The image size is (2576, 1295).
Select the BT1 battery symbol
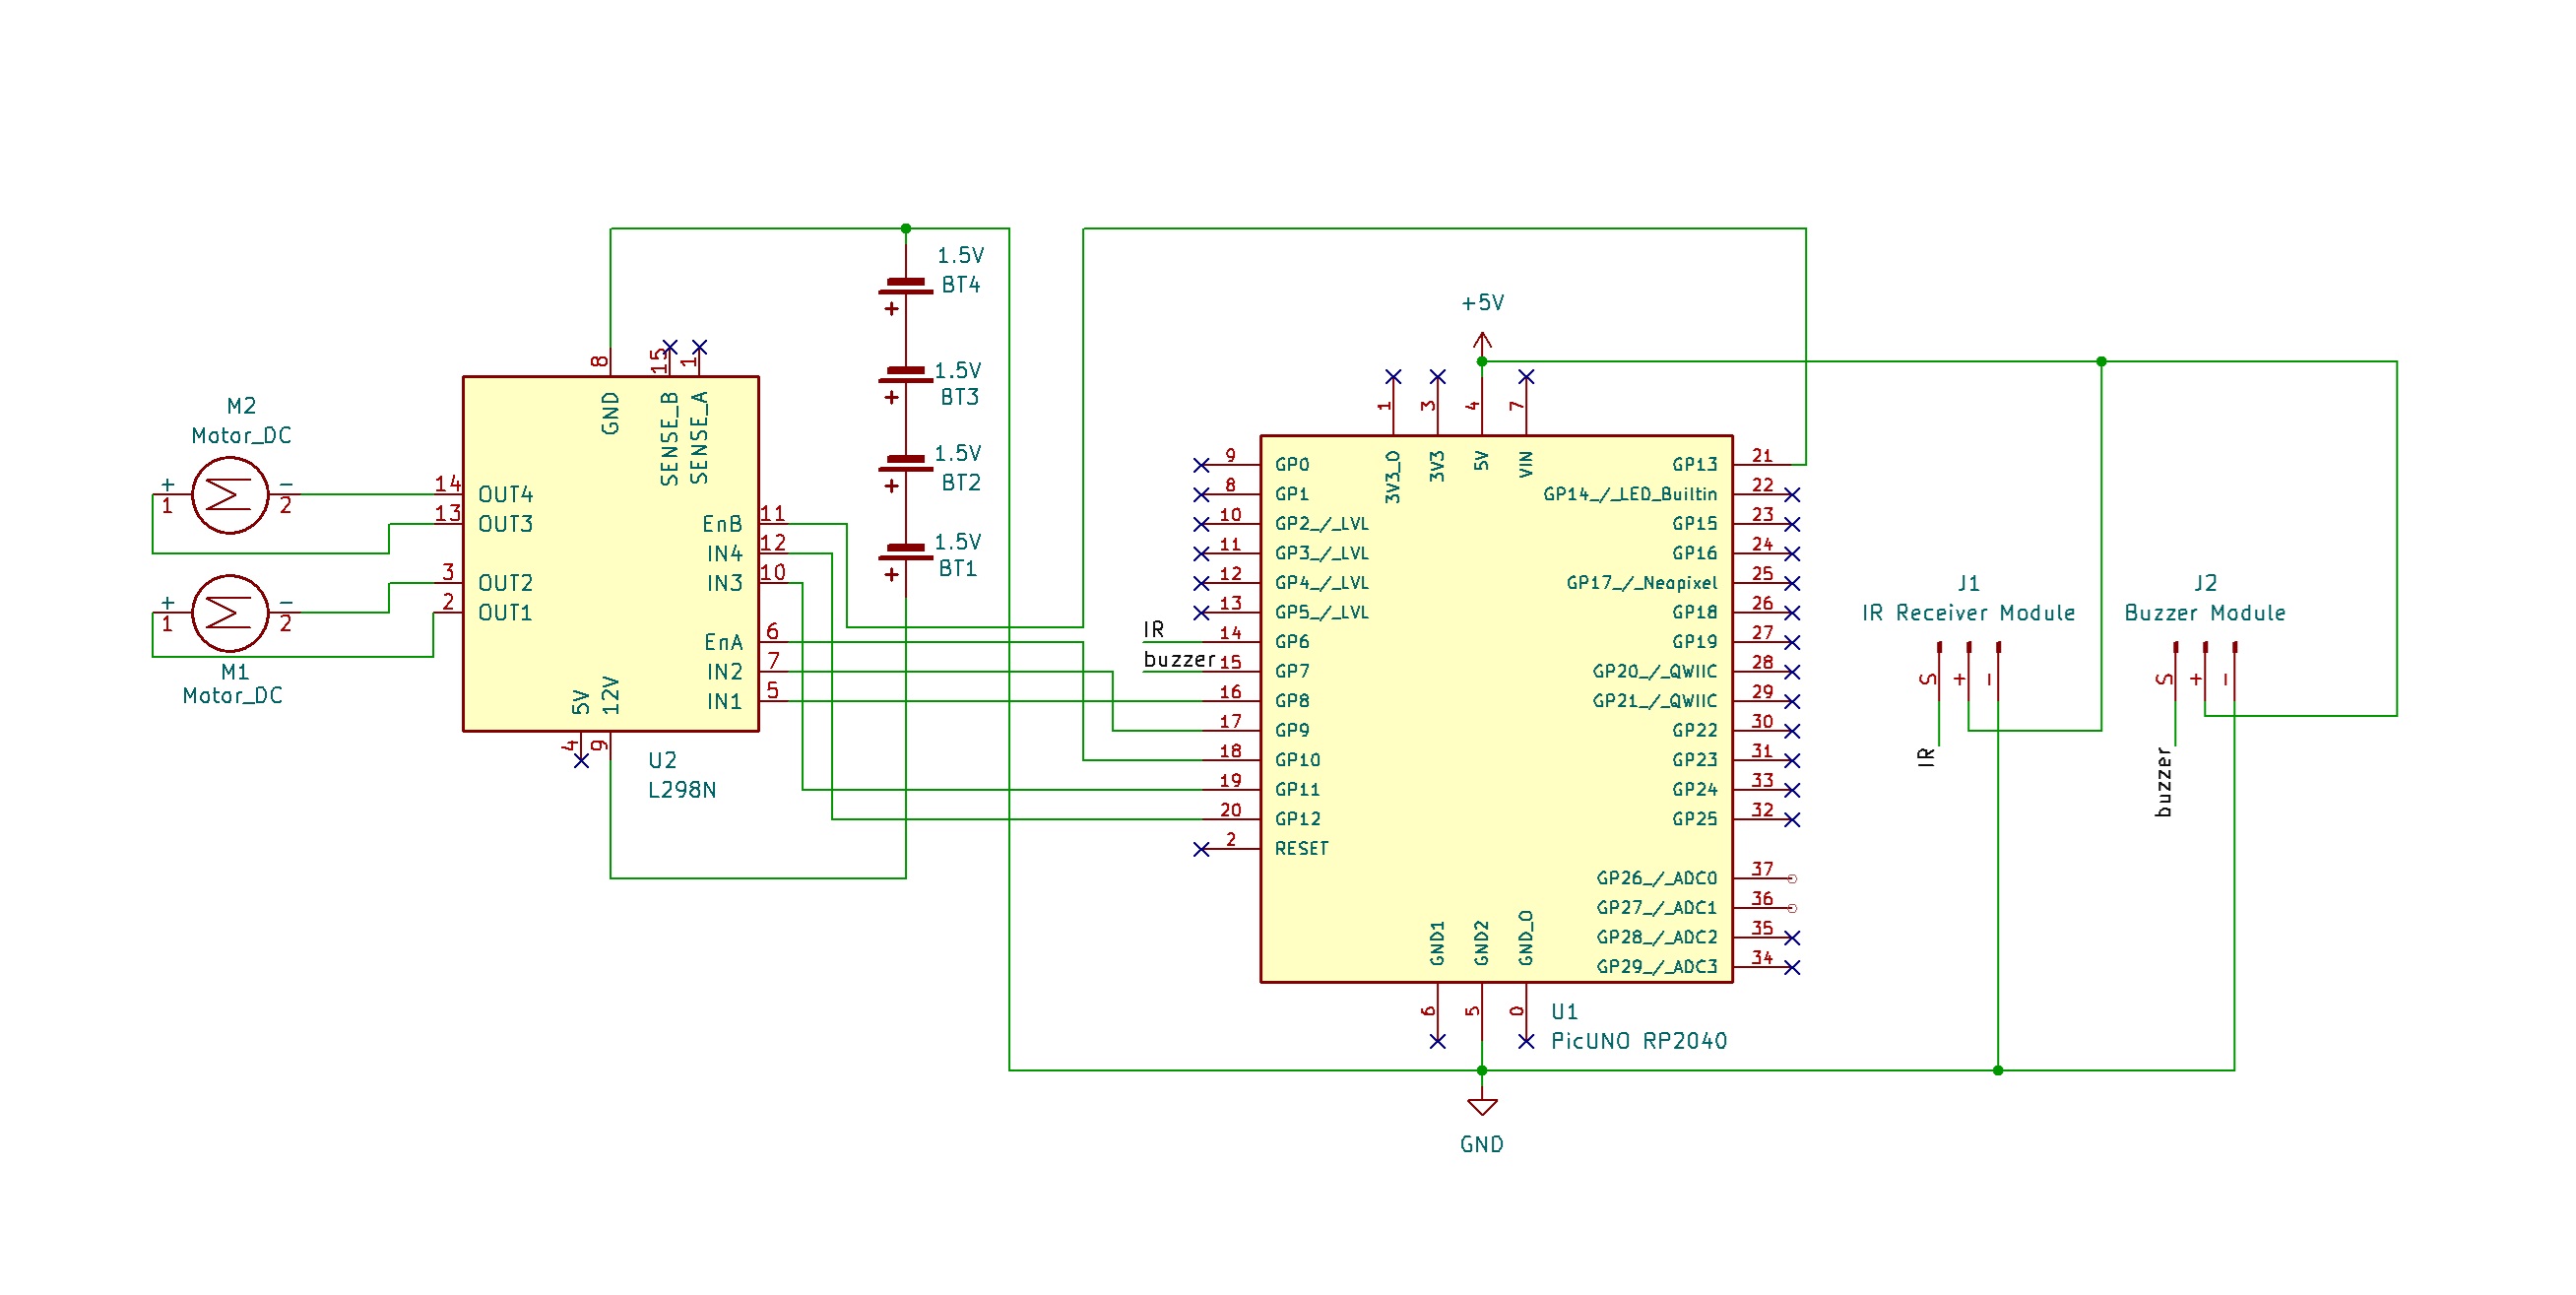(905, 553)
